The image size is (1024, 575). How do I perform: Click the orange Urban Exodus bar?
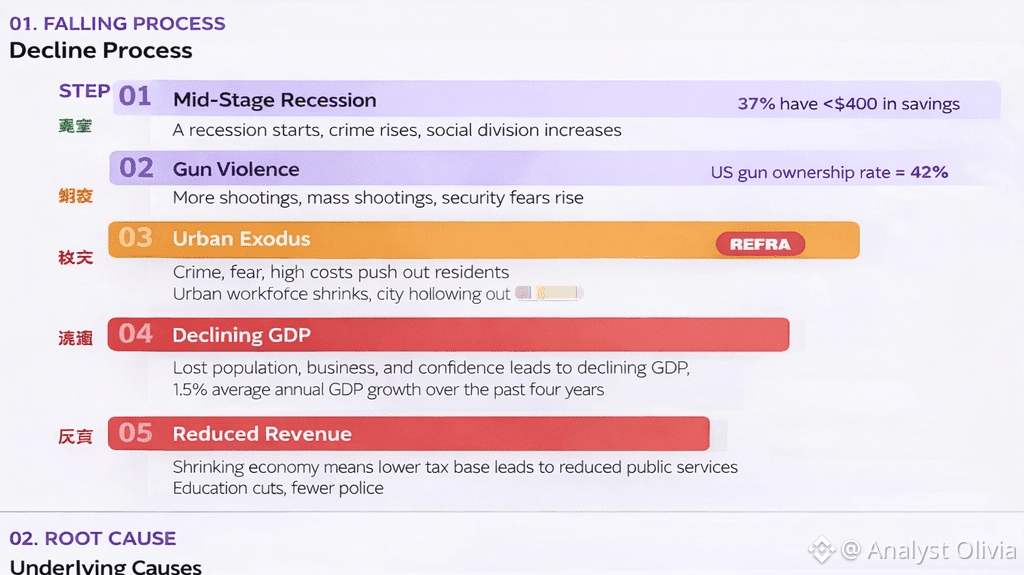(x=484, y=240)
